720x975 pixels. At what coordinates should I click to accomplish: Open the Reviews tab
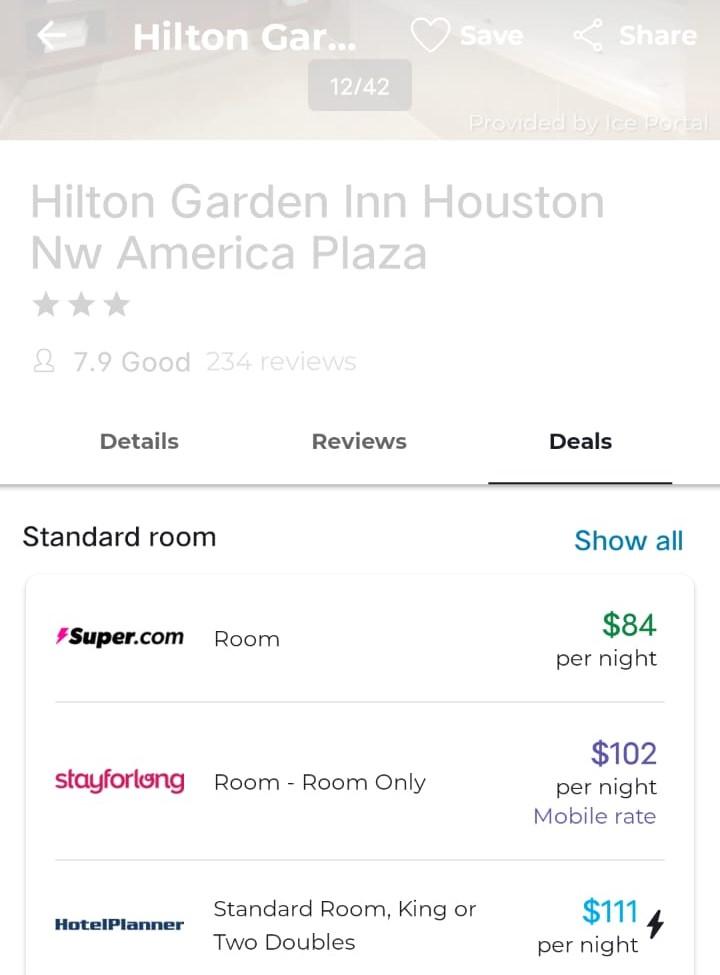359,441
